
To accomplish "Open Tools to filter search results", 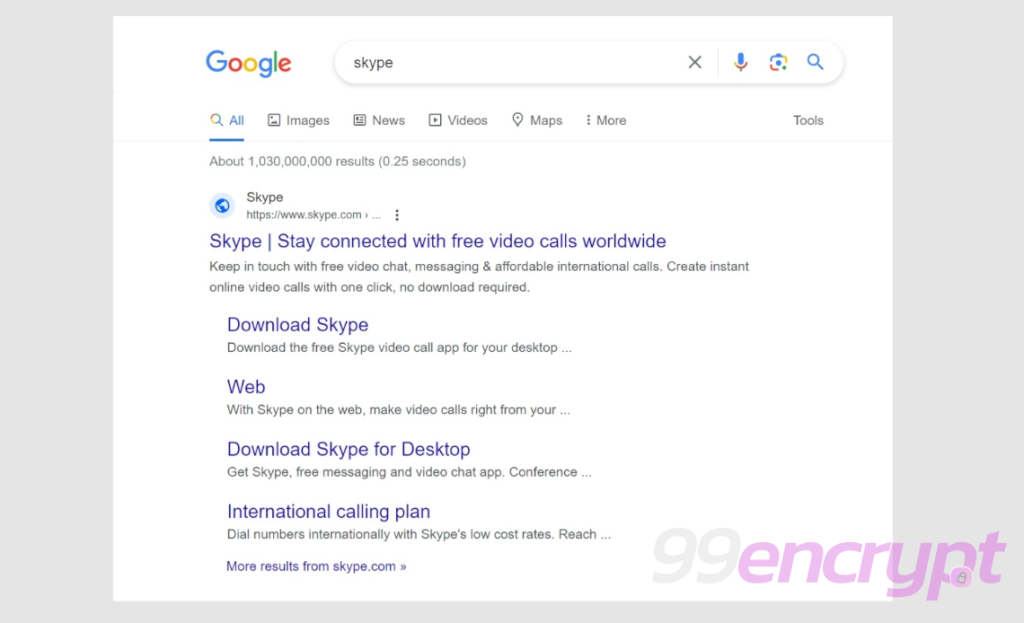I will pyautogui.click(x=808, y=120).
